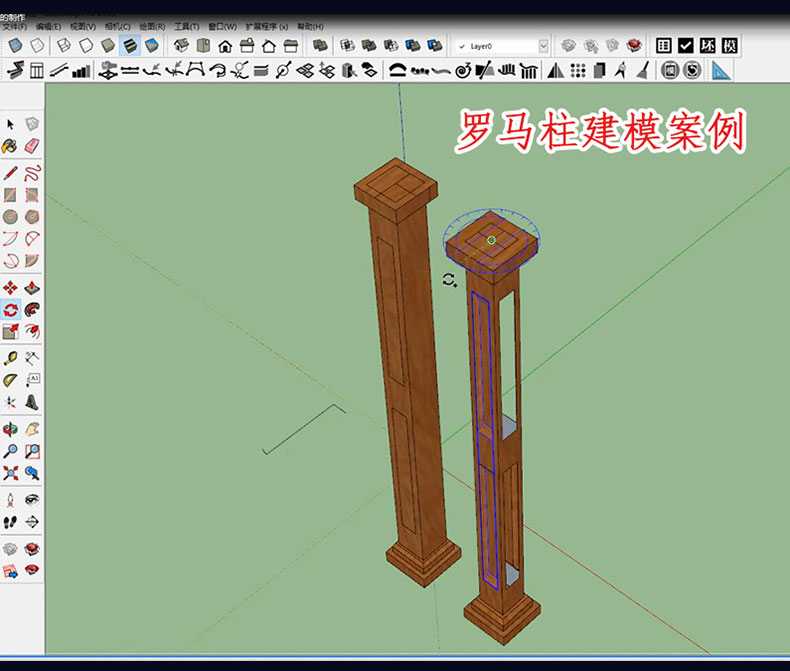Click the 模 plugin button
This screenshot has width=790, height=671.
(x=730, y=46)
